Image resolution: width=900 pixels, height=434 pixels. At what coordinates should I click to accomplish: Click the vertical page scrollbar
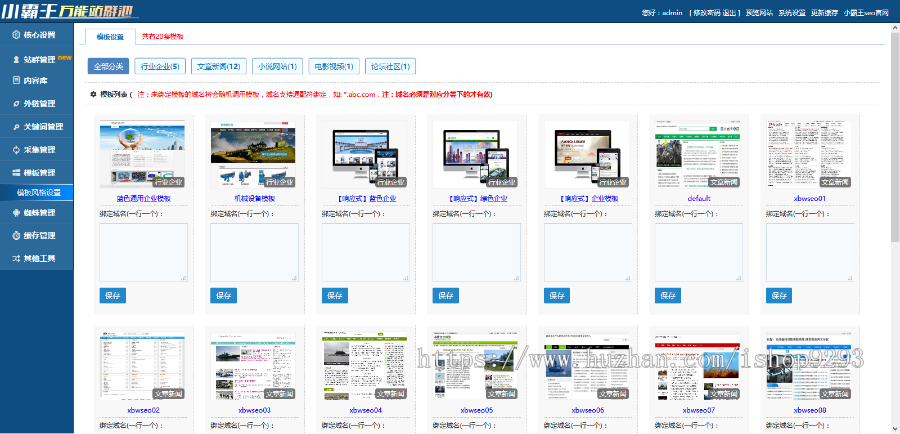click(x=894, y=150)
